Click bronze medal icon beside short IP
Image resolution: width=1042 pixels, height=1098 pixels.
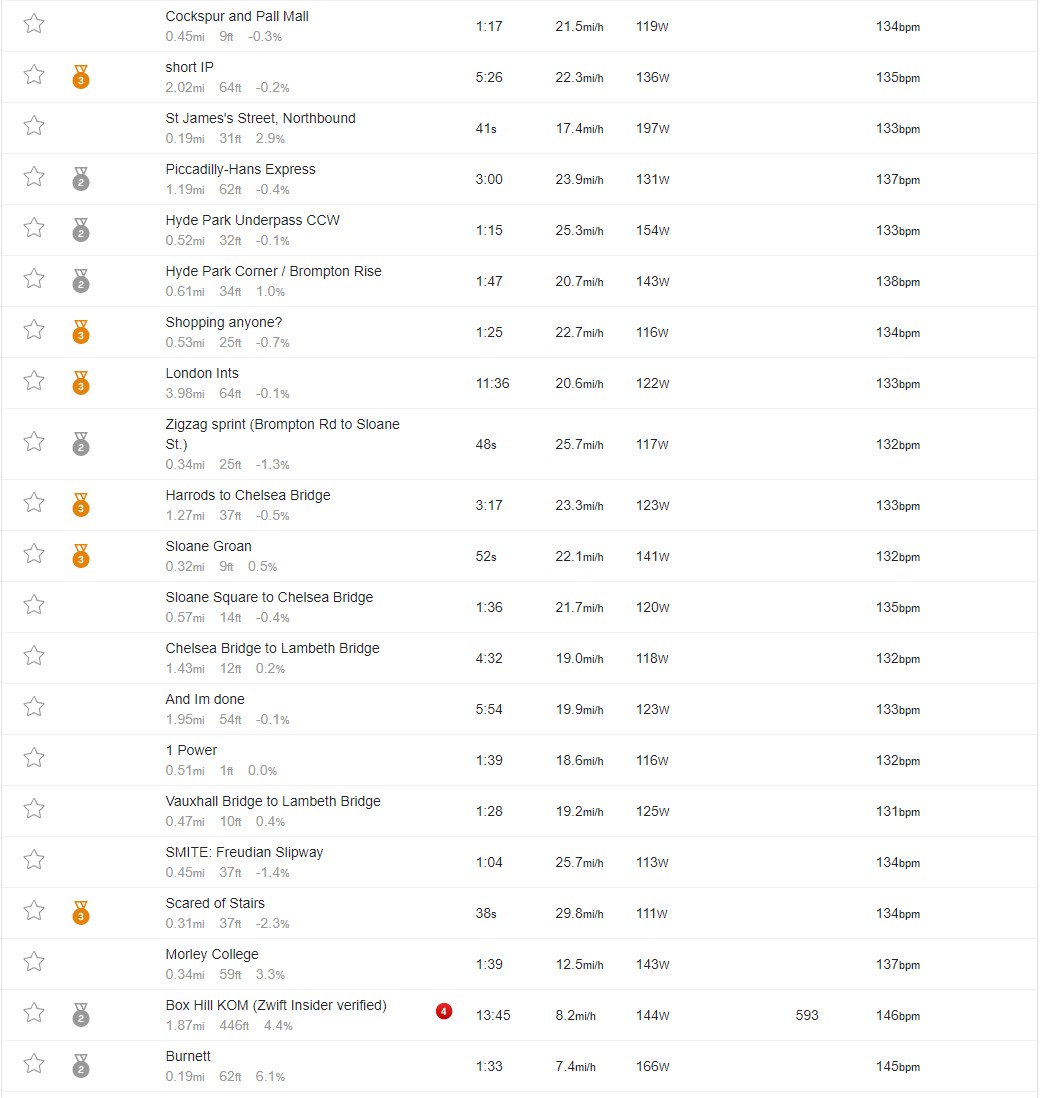[81, 76]
